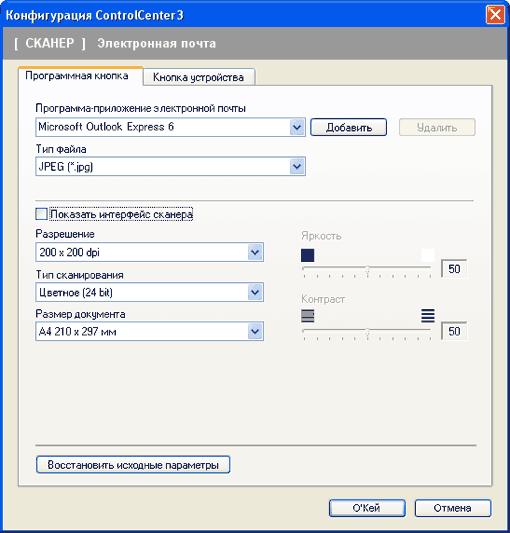Click the Яркость slider thumb

coord(367,270)
